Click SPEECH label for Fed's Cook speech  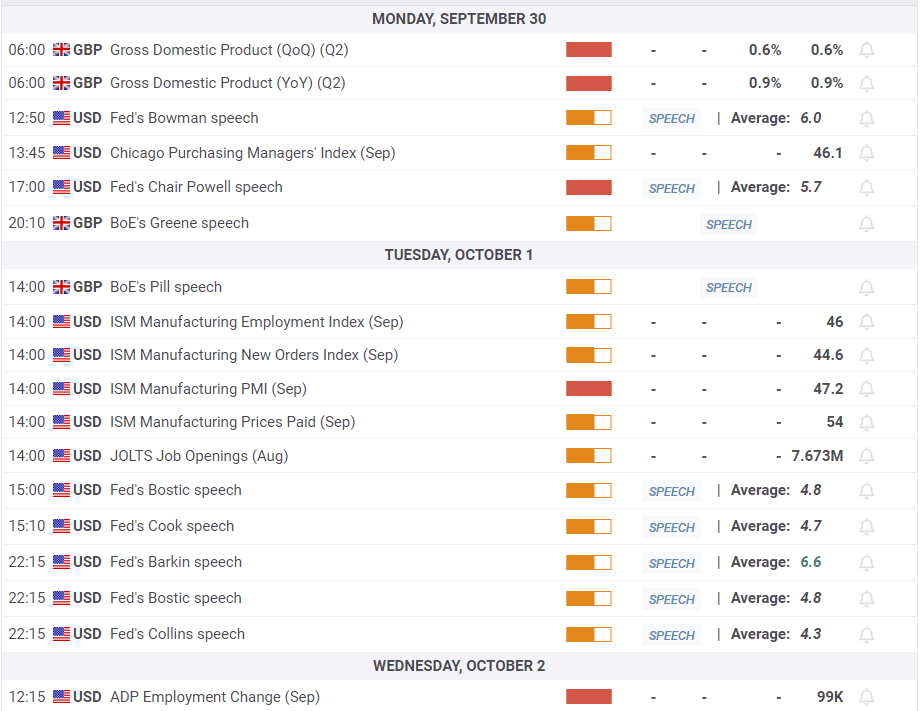671,527
